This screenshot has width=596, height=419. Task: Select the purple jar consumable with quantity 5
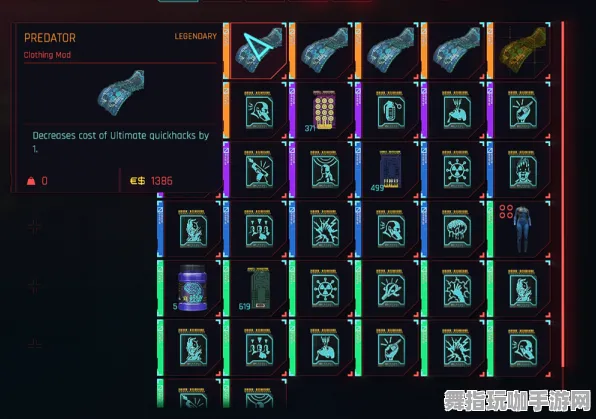(x=192, y=289)
